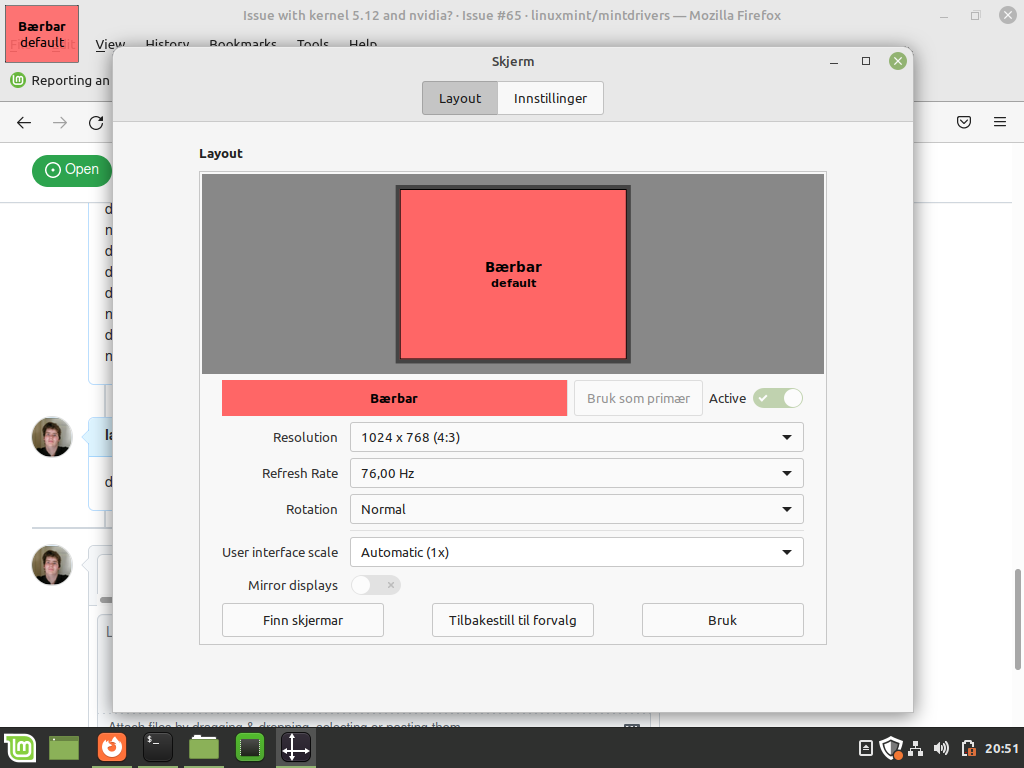Select the Layout tab in Skjerm
The width and height of the screenshot is (1024, 768).
click(459, 97)
